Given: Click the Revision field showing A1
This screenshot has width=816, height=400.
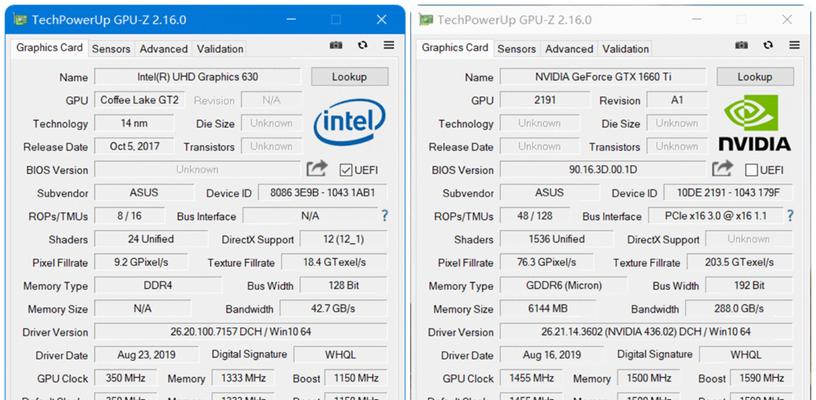Looking at the screenshot, I should pos(677,100).
